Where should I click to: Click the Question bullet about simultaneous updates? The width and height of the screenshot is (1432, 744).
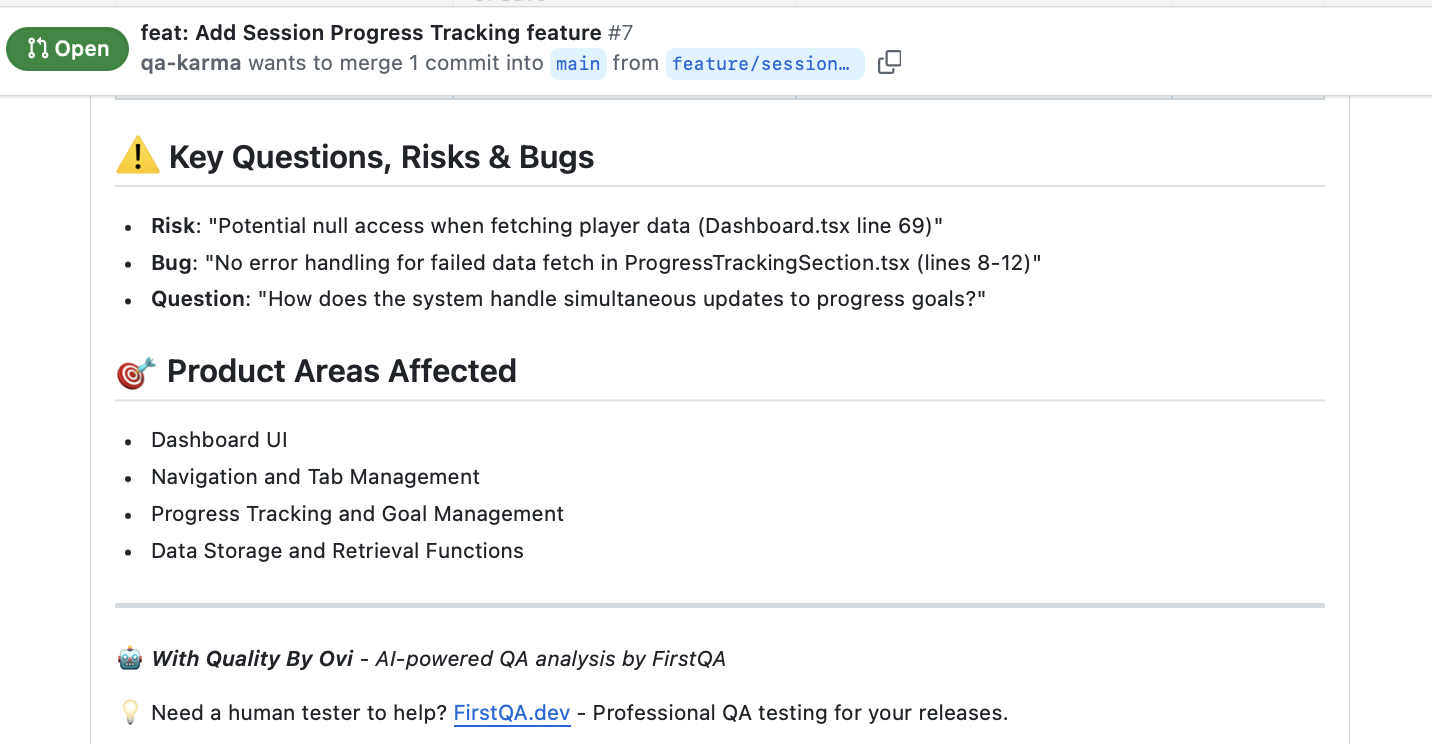click(x=568, y=299)
